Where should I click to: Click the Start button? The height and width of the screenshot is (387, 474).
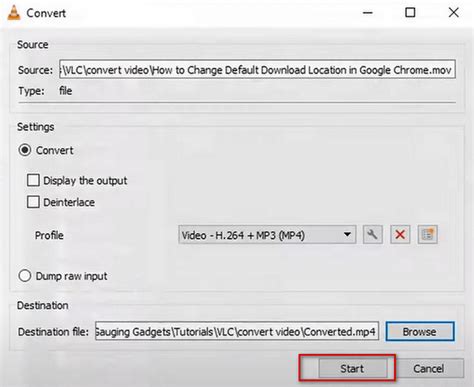pos(353,368)
